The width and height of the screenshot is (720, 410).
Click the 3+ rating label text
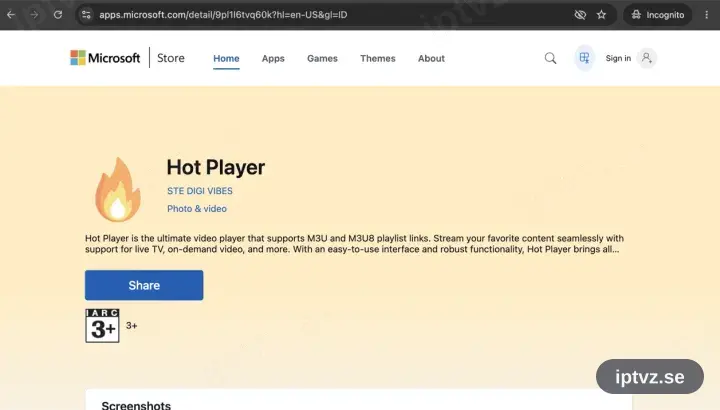131,326
